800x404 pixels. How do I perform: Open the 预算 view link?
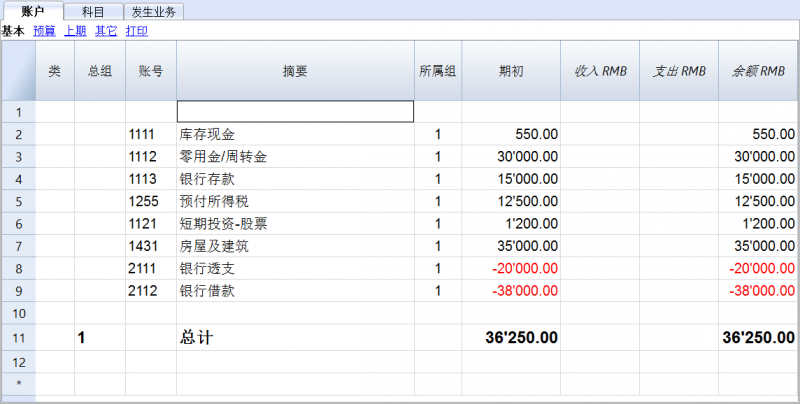[44, 31]
